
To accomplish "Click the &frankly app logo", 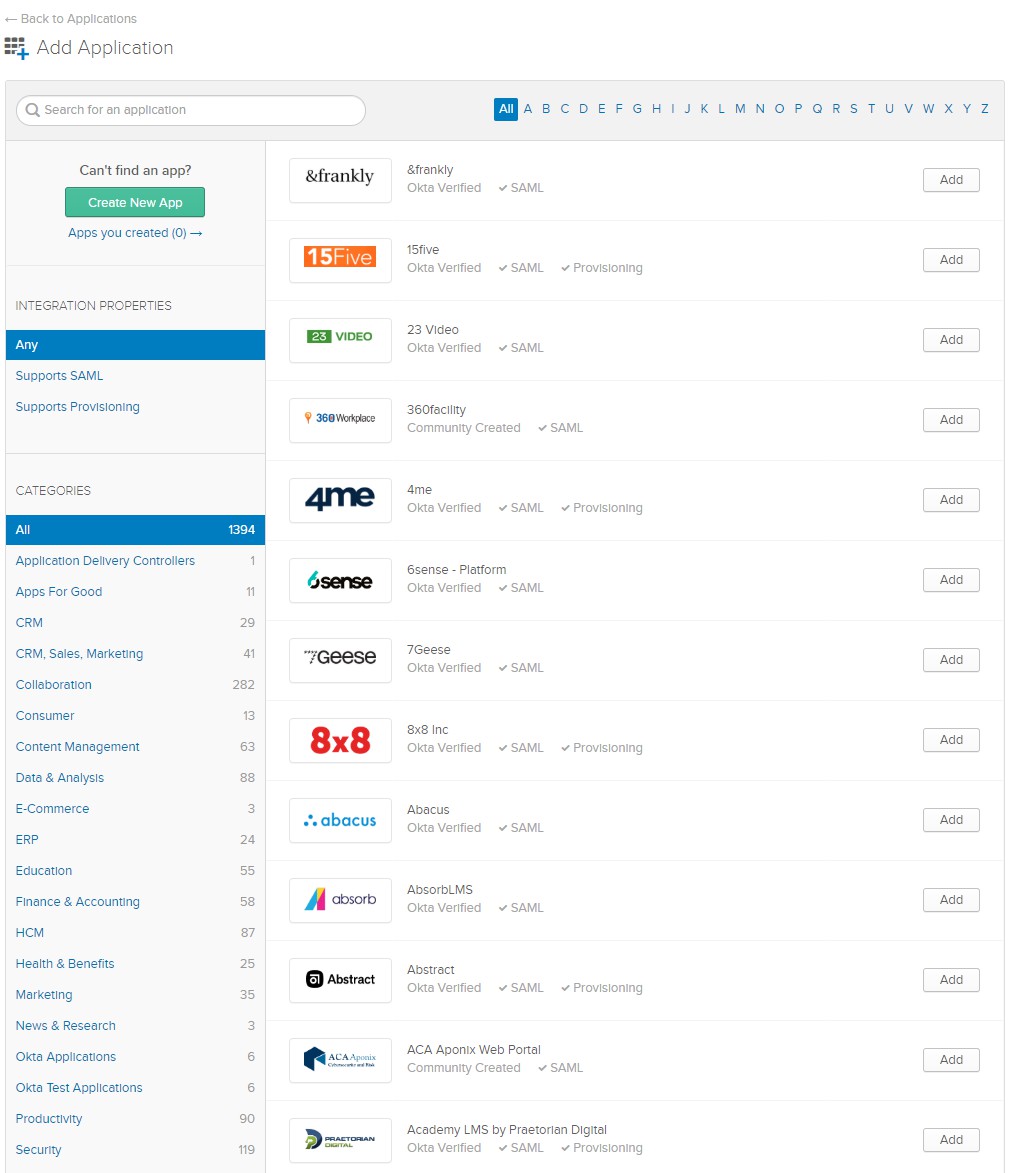I will pos(340,180).
